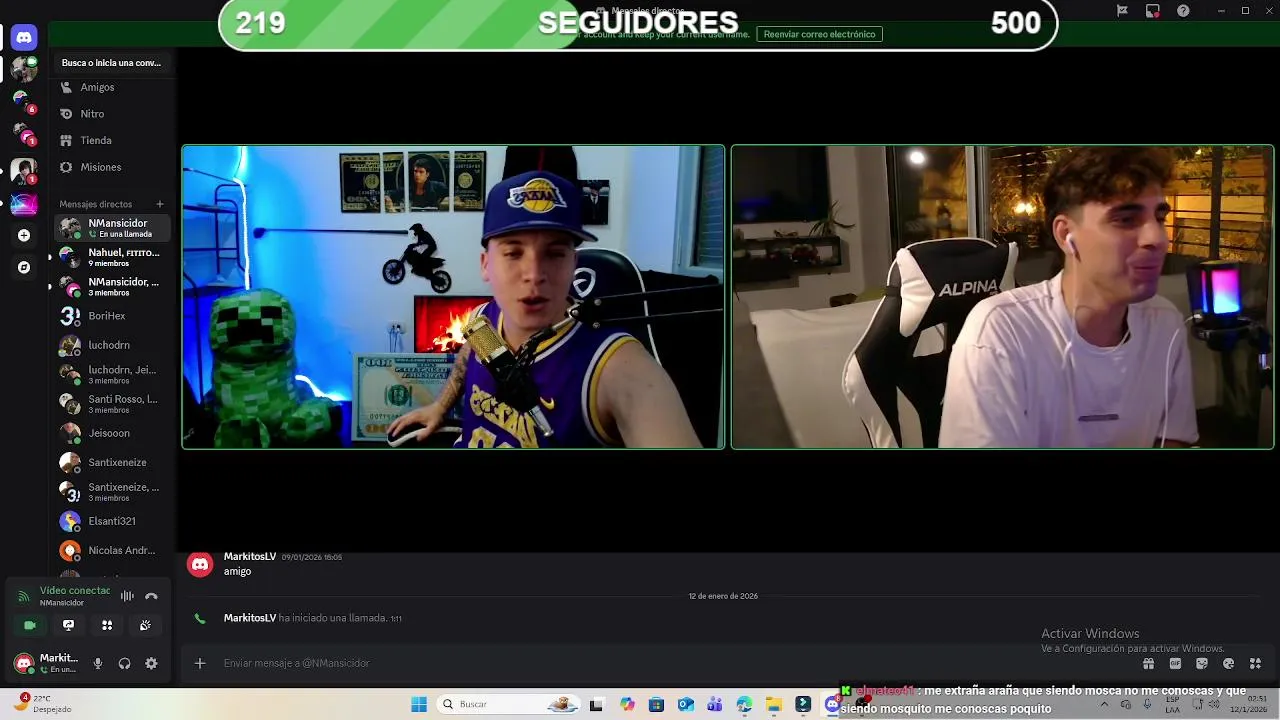Open User Settings gear icon
Image resolution: width=1280 pixels, height=720 pixels.
tap(151, 663)
